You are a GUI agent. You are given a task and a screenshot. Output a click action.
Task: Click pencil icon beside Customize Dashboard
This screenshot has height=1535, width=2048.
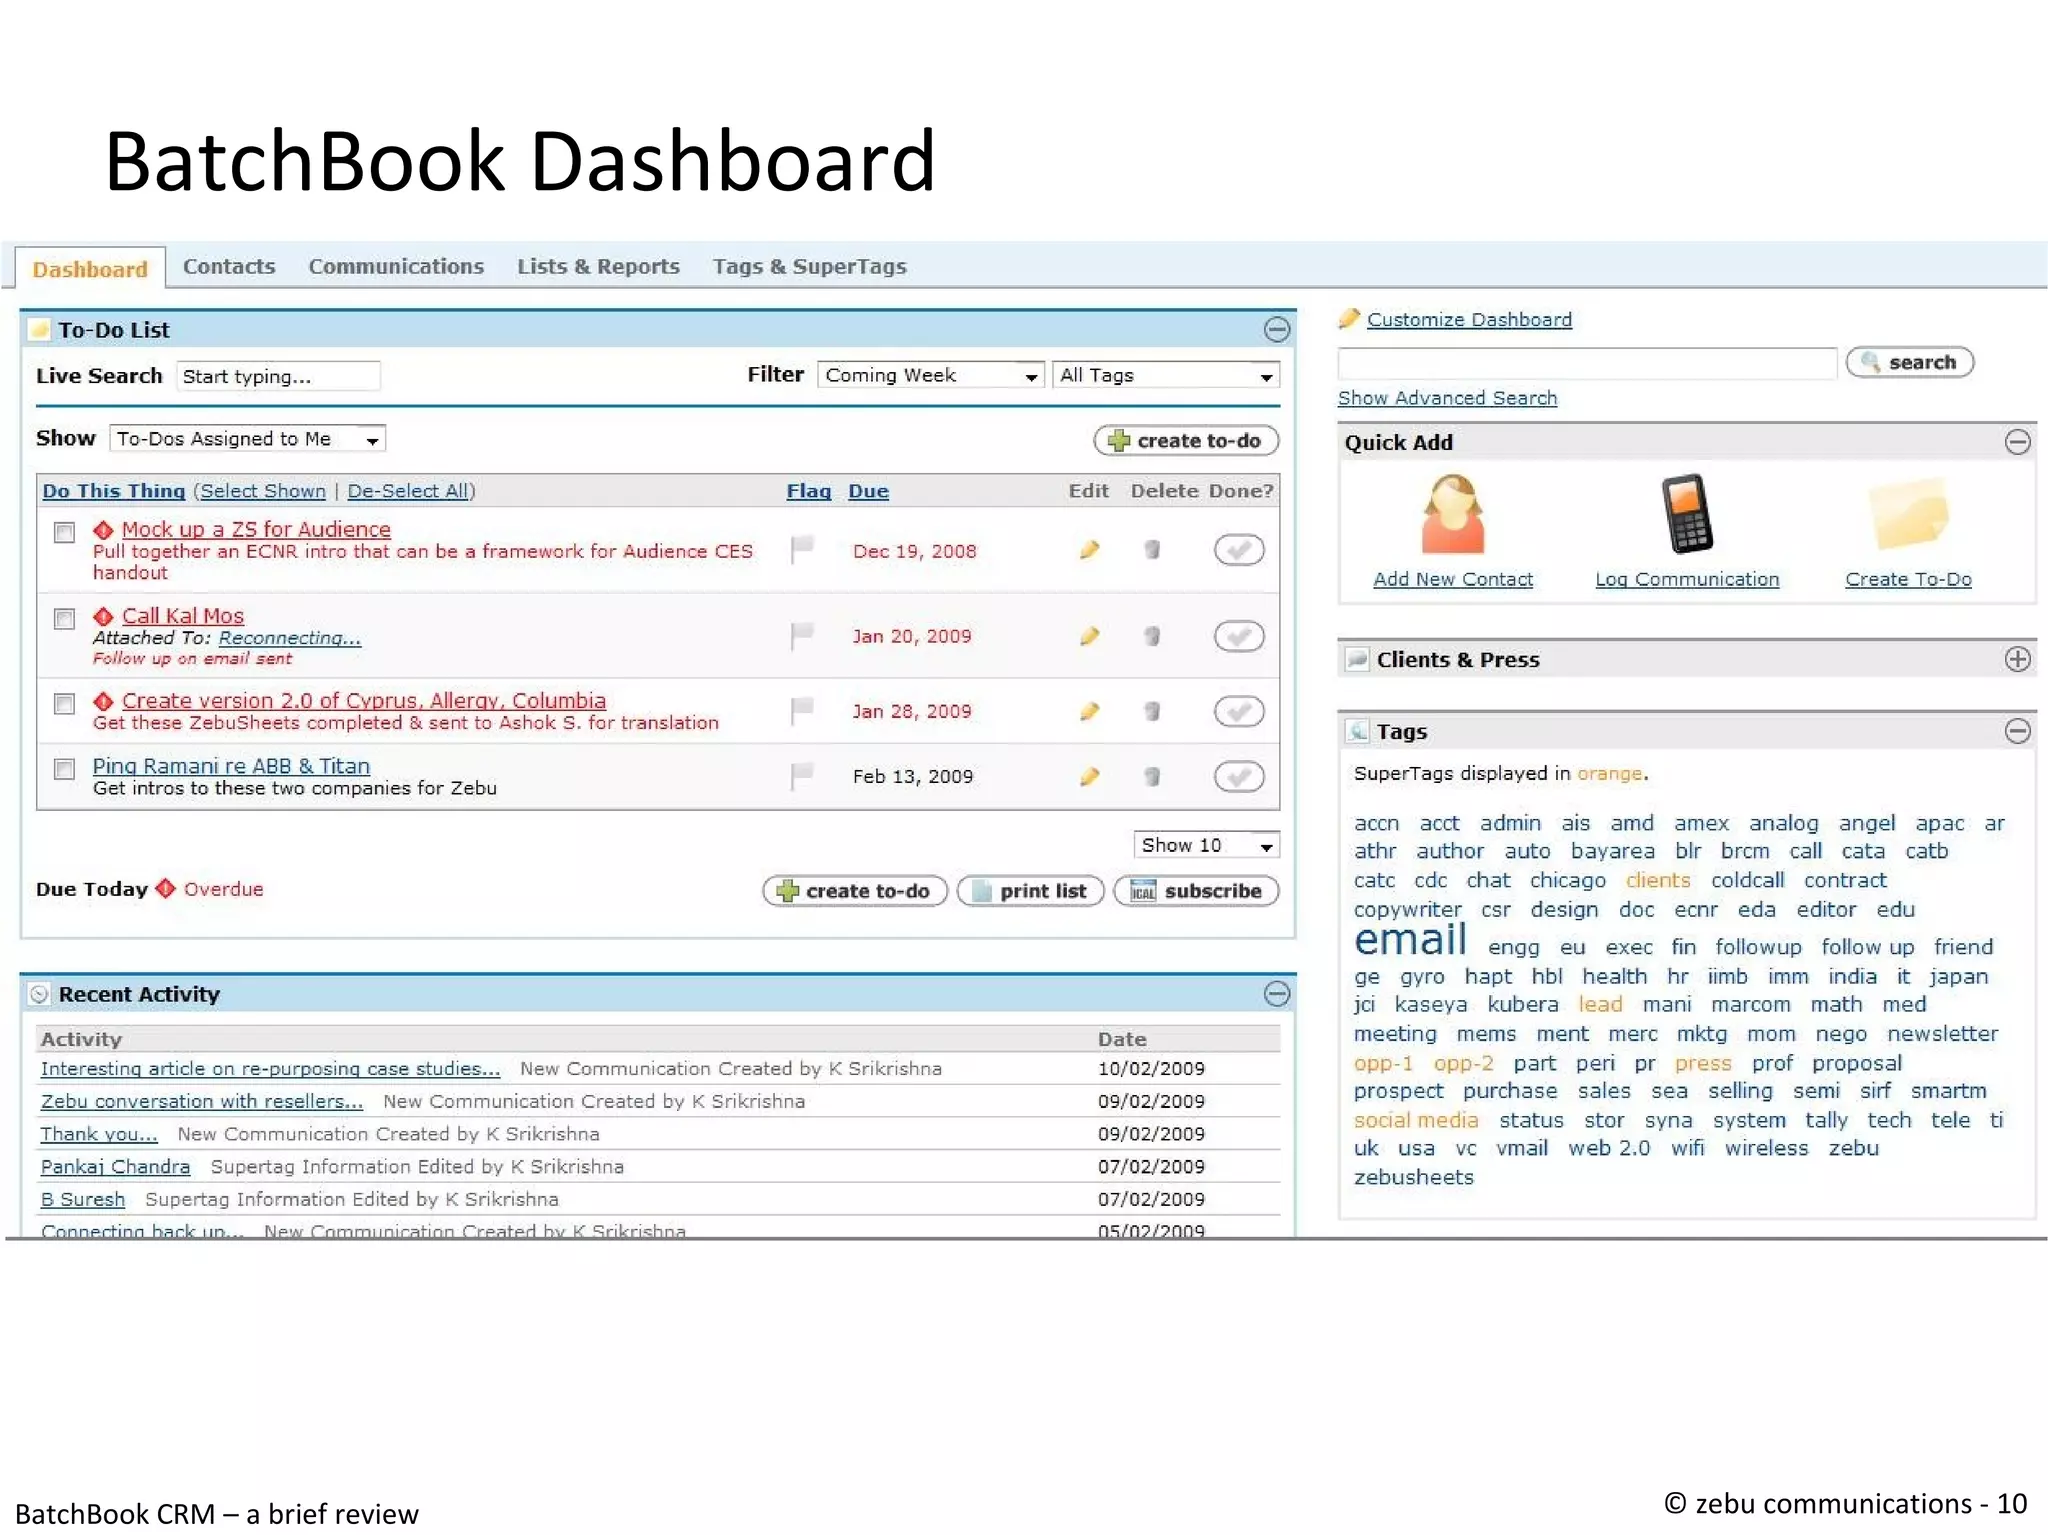[x=1349, y=319]
